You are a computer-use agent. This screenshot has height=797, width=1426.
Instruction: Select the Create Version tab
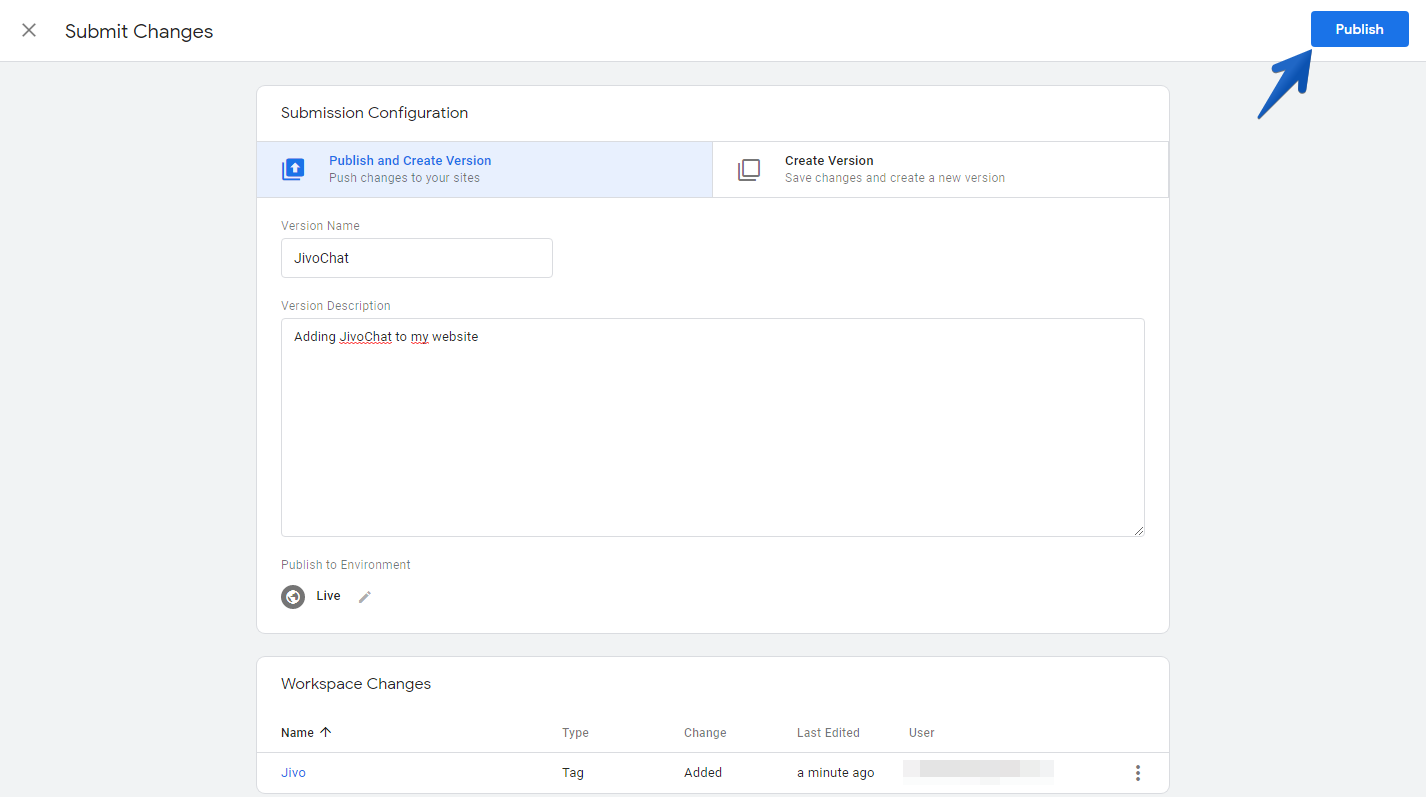(940, 169)
